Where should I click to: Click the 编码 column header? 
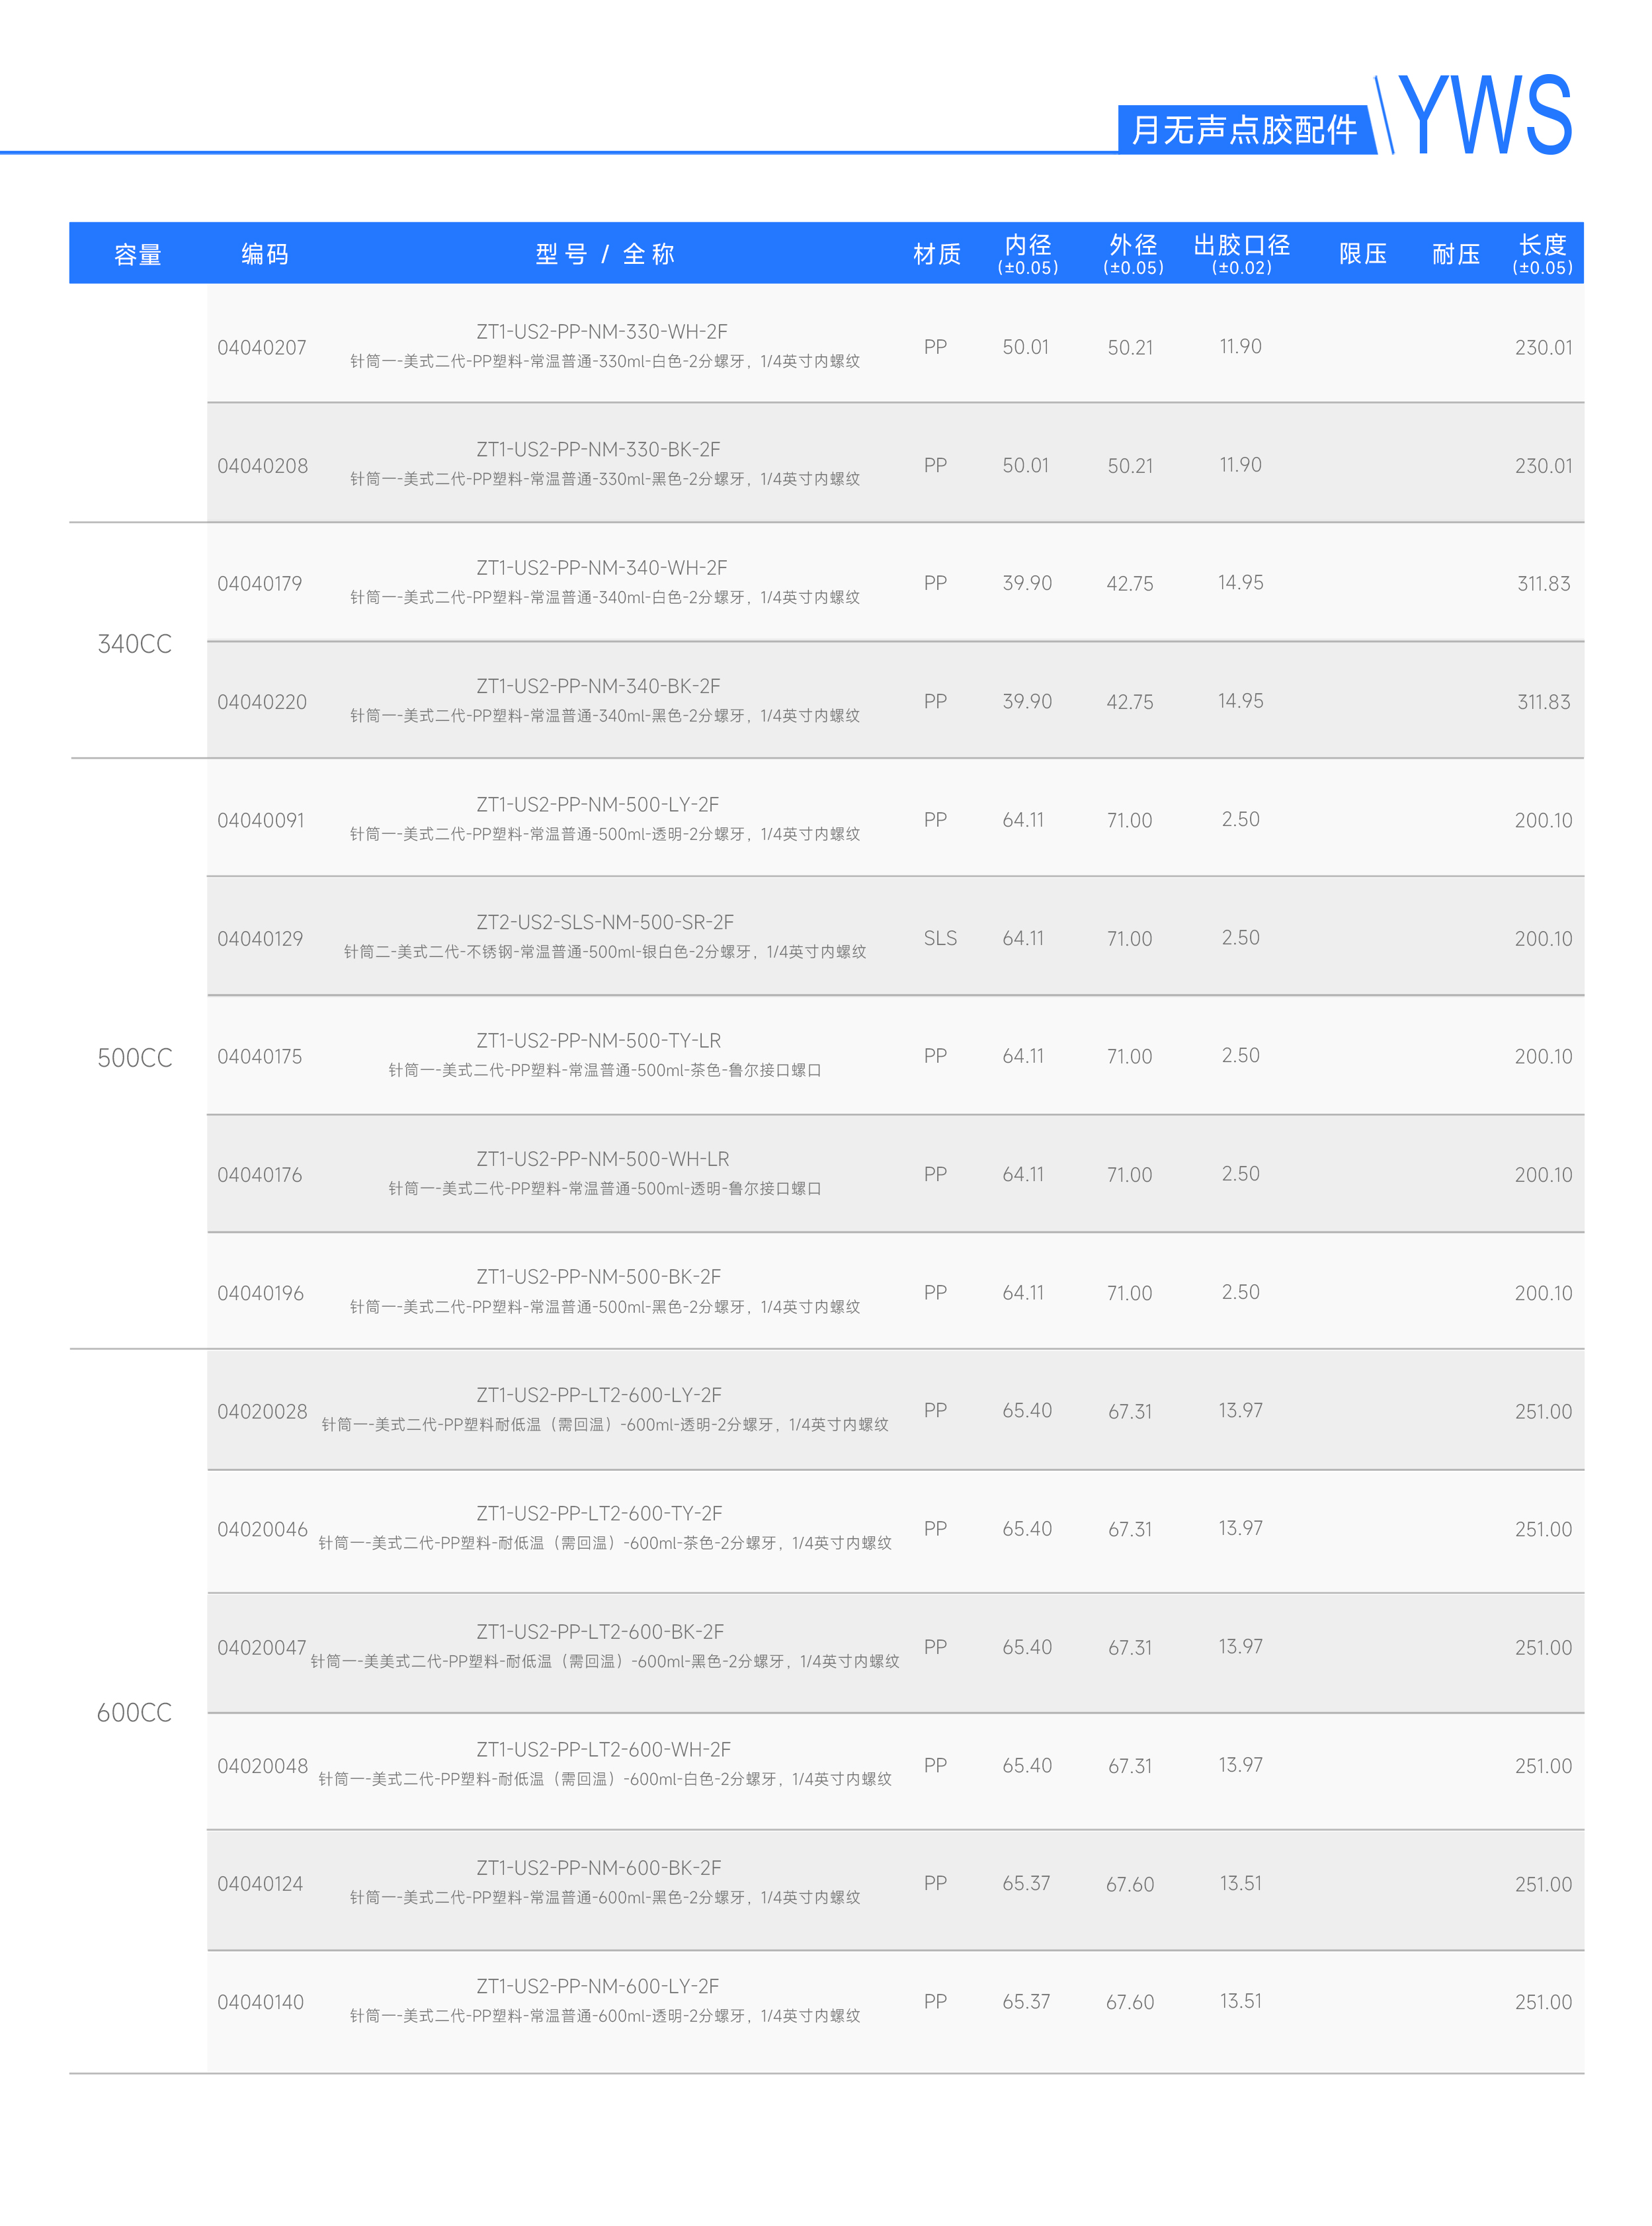(x=265, y=254)
